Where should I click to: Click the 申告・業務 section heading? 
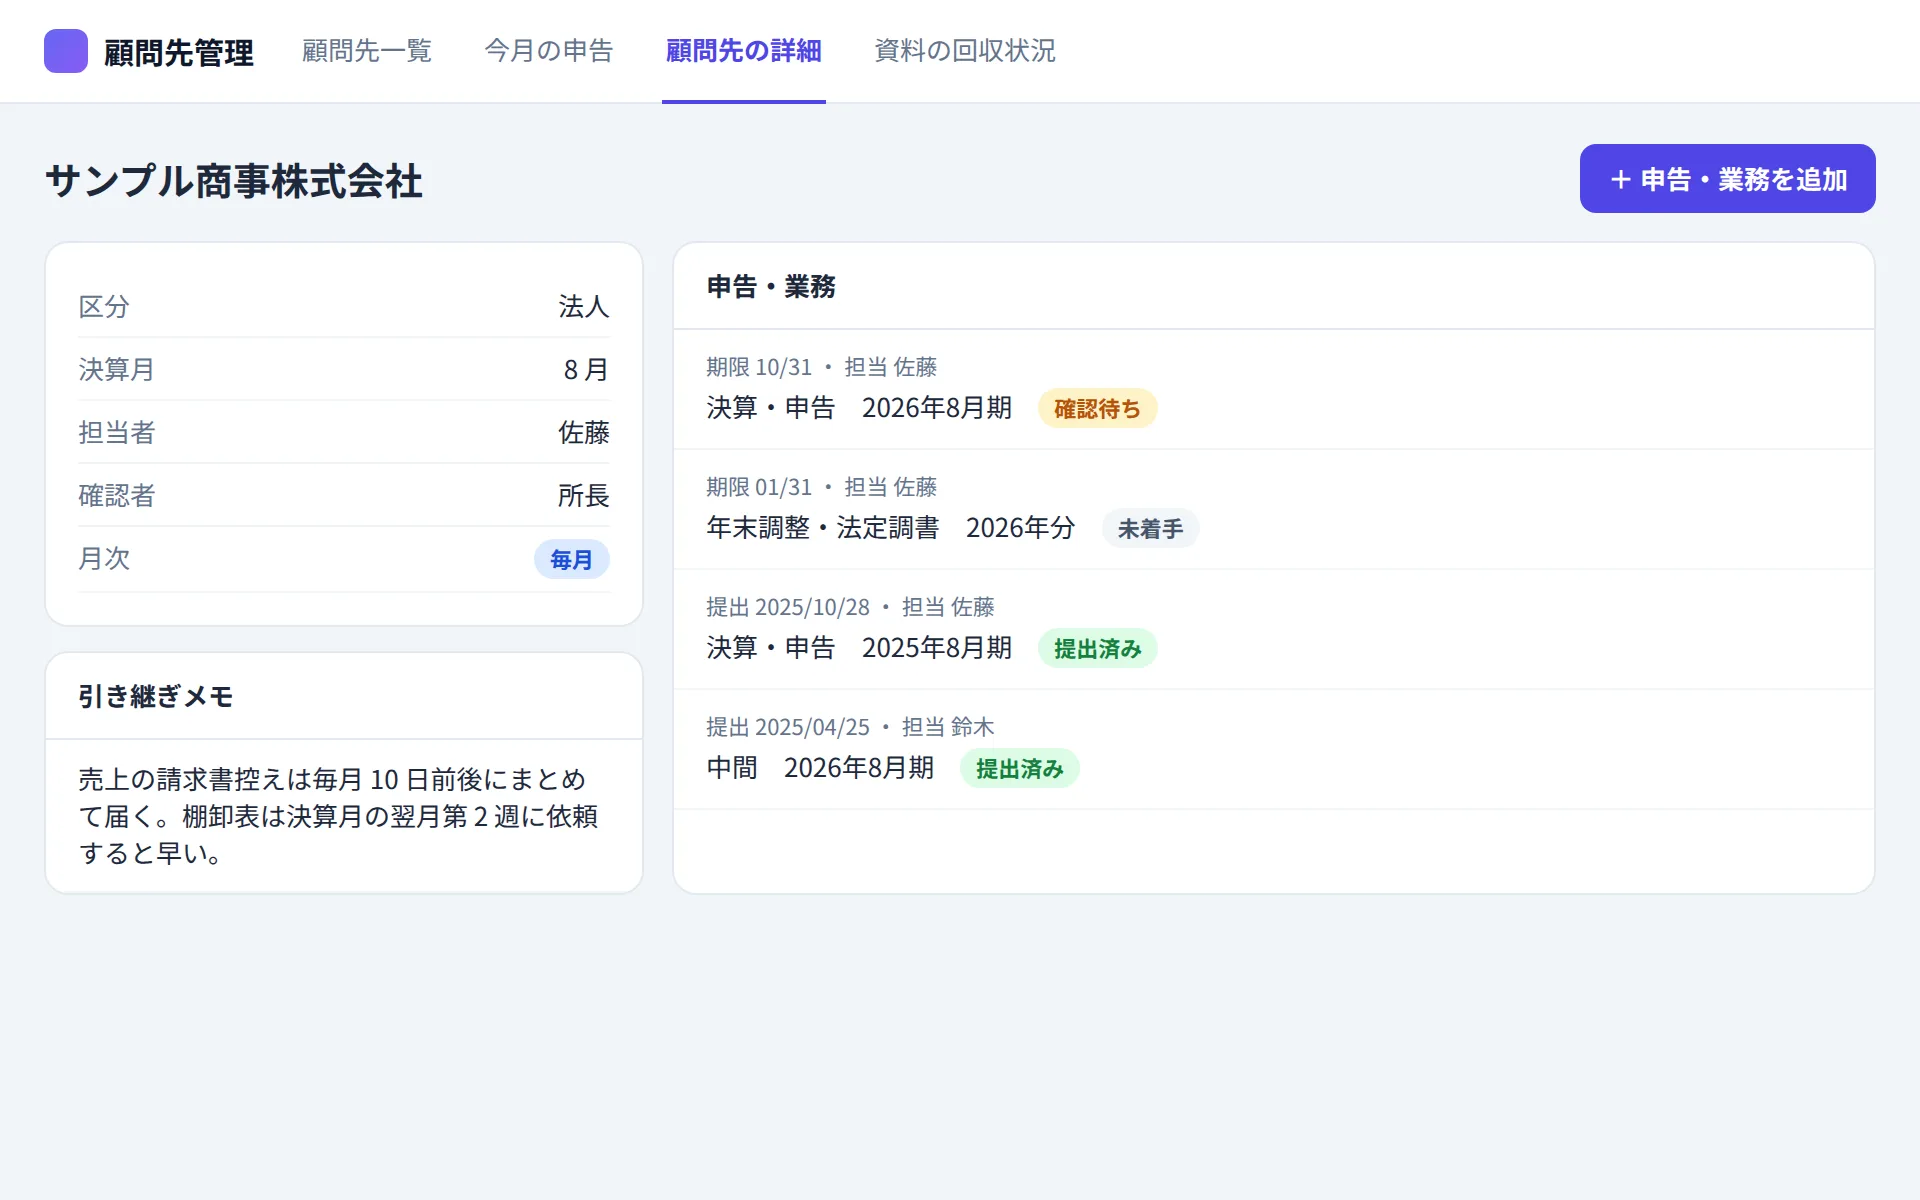tap(771, 287)
